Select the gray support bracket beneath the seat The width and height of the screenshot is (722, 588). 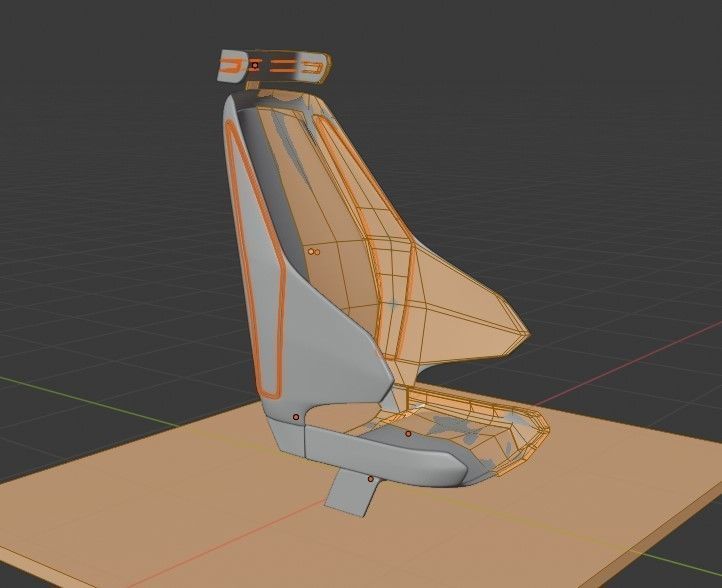click(x=351, y=494)
